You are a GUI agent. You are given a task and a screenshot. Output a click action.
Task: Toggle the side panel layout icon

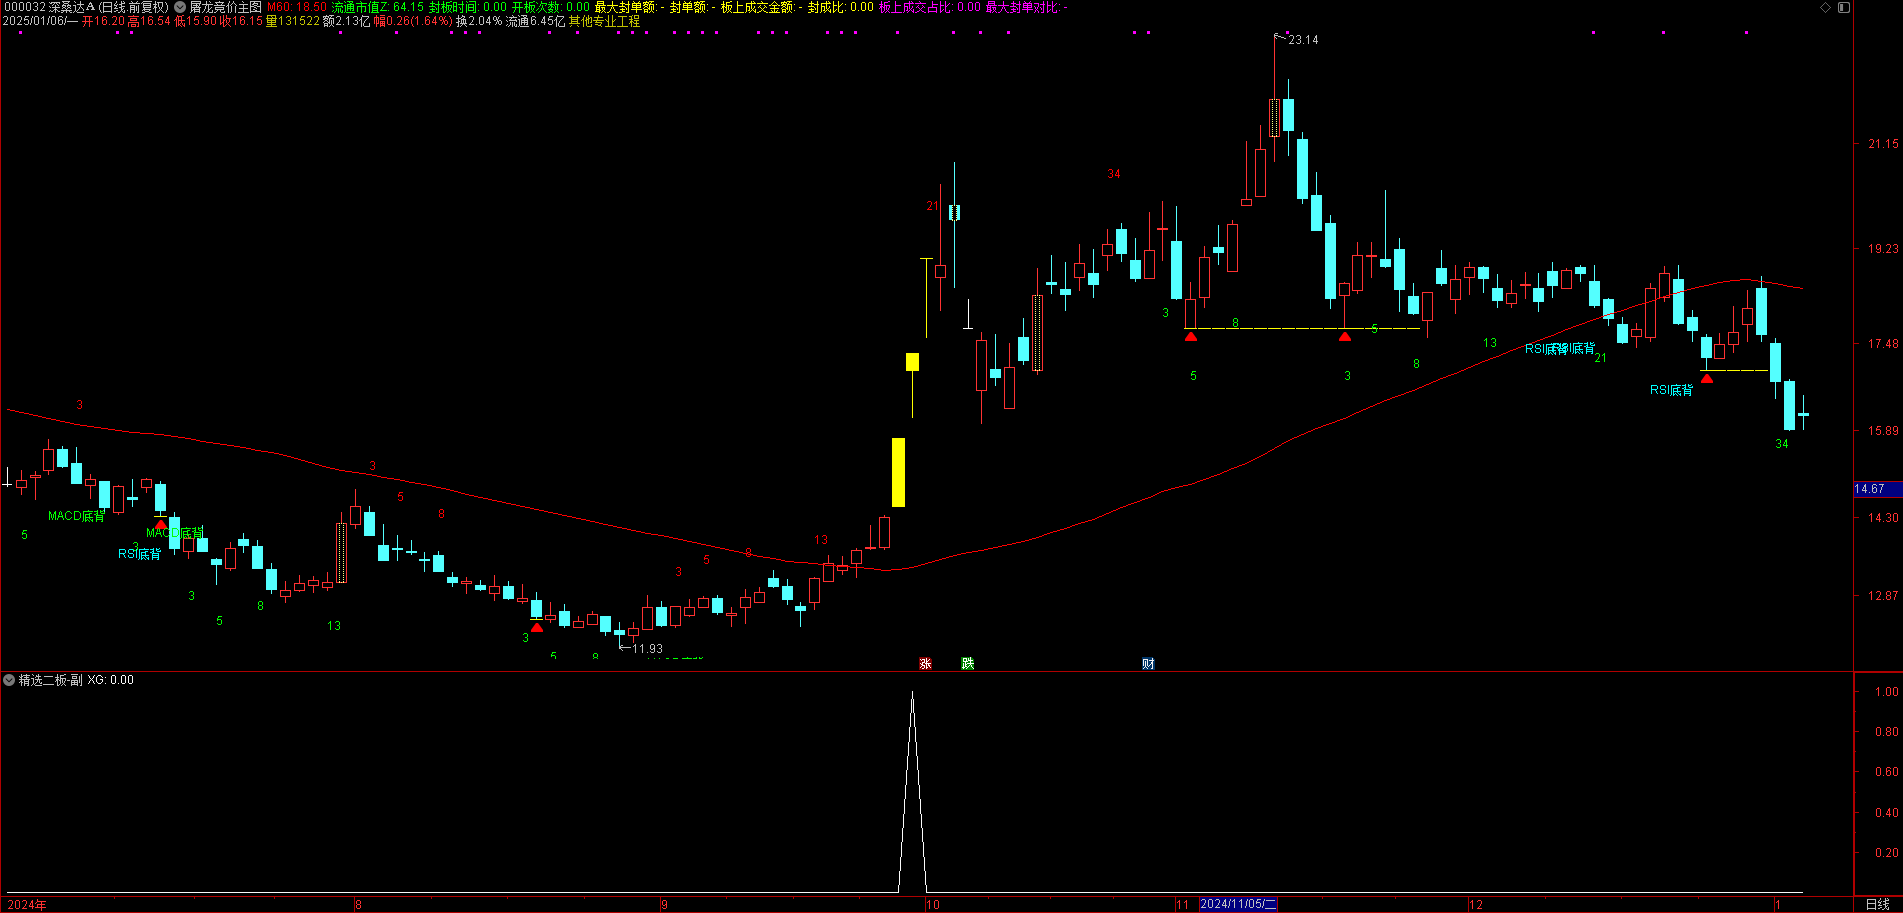[x=1844, y=7]
